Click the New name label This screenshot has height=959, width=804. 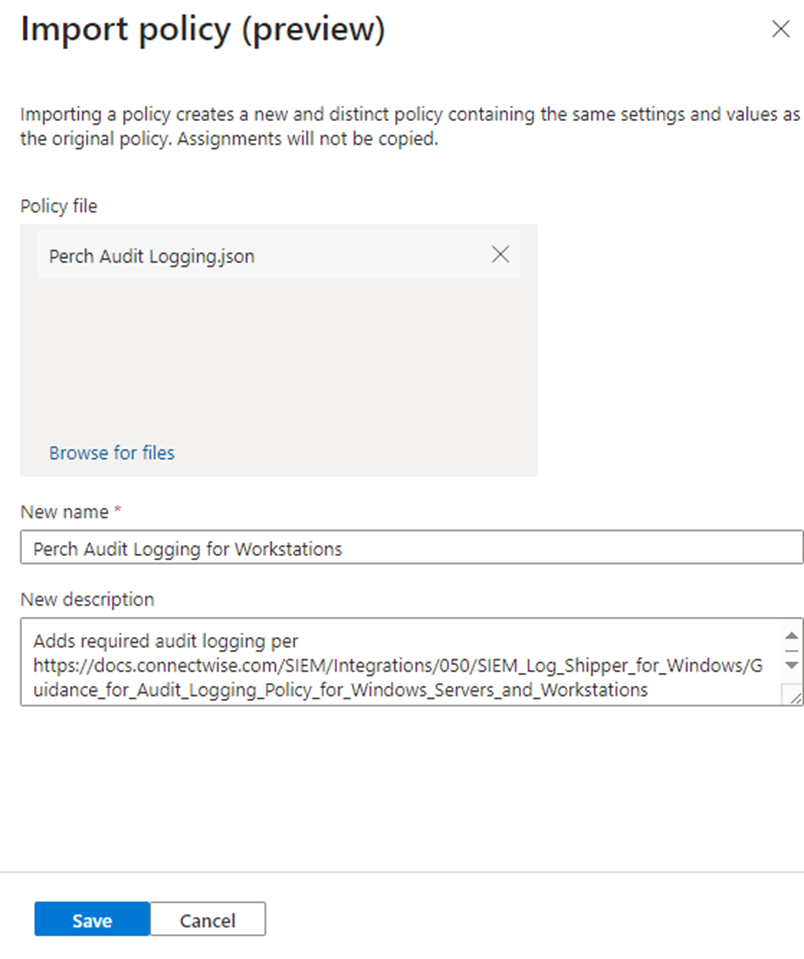coord(64,511)
